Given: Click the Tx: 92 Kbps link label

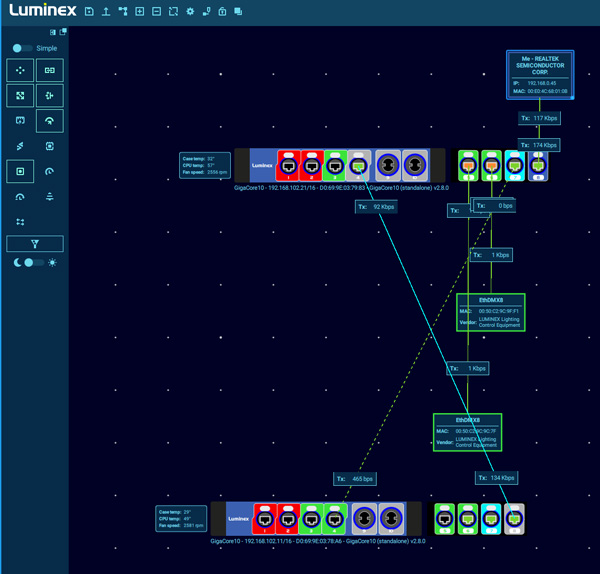Looking at the screenshot, I should pos(376,207).
